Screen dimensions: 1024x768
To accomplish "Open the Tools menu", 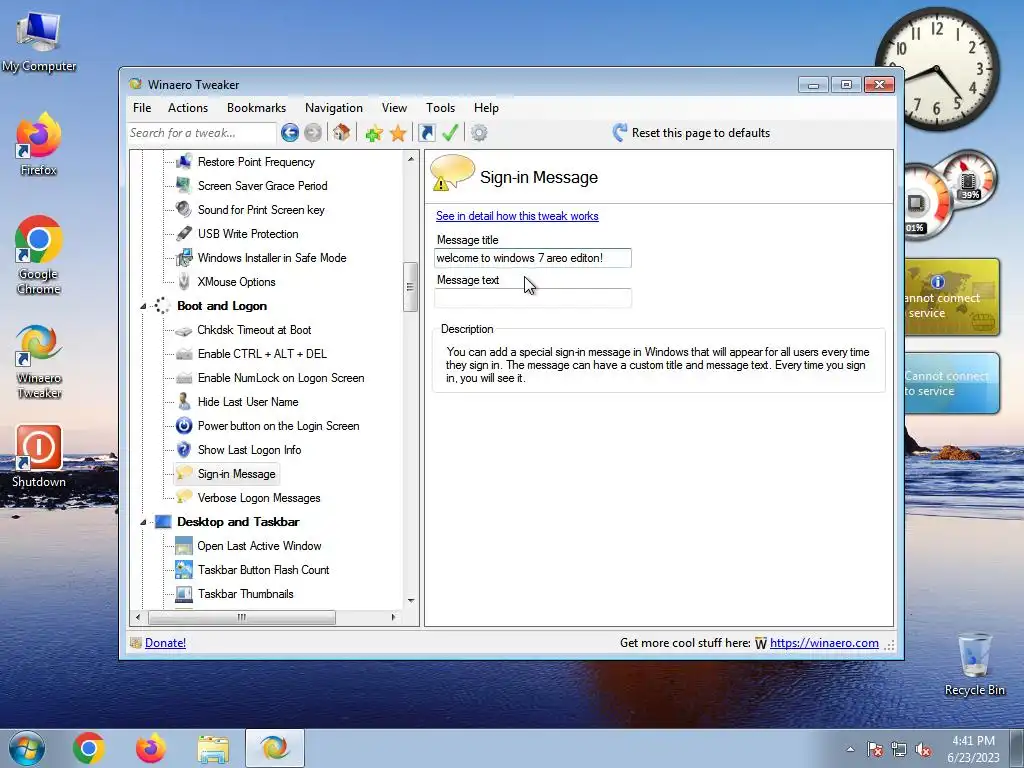I will pyautogui.click(x=440, y=108).
